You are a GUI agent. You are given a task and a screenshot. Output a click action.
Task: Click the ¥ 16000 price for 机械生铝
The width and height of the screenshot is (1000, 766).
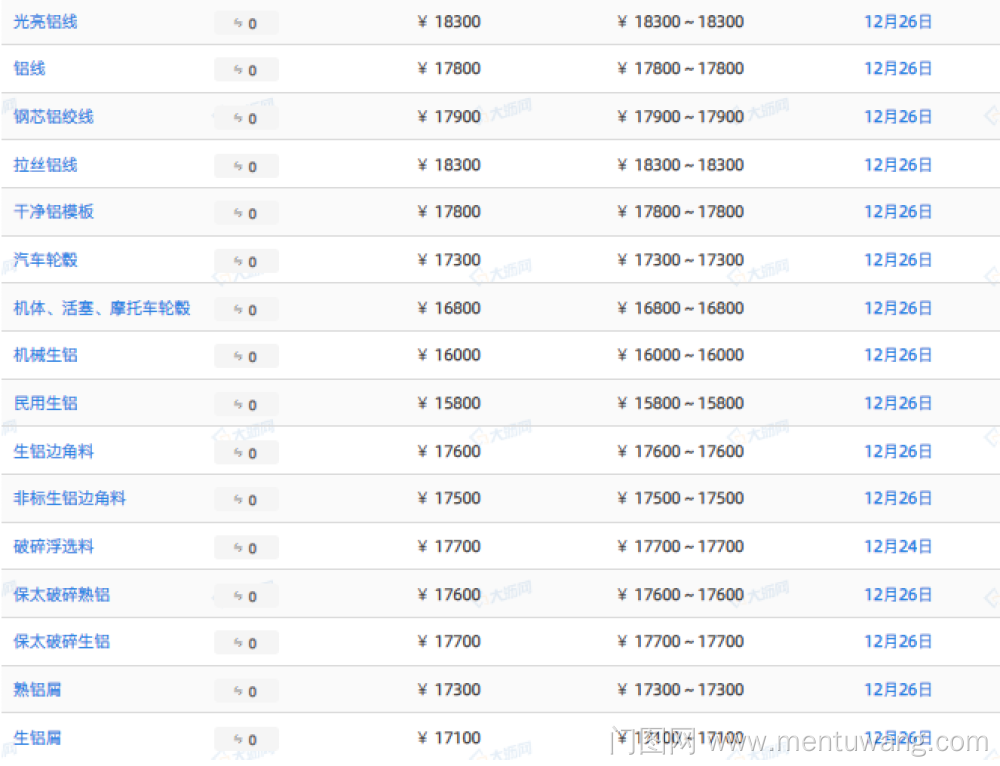tap(449, 356)
